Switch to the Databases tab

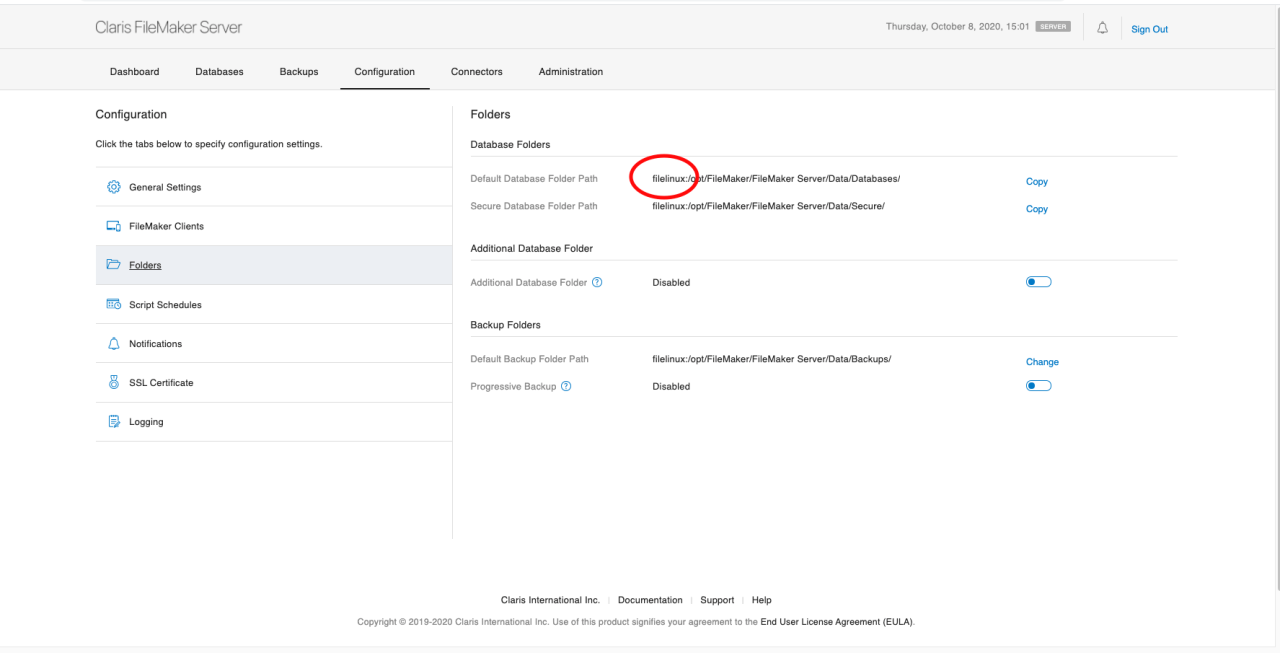click(219, 72)
